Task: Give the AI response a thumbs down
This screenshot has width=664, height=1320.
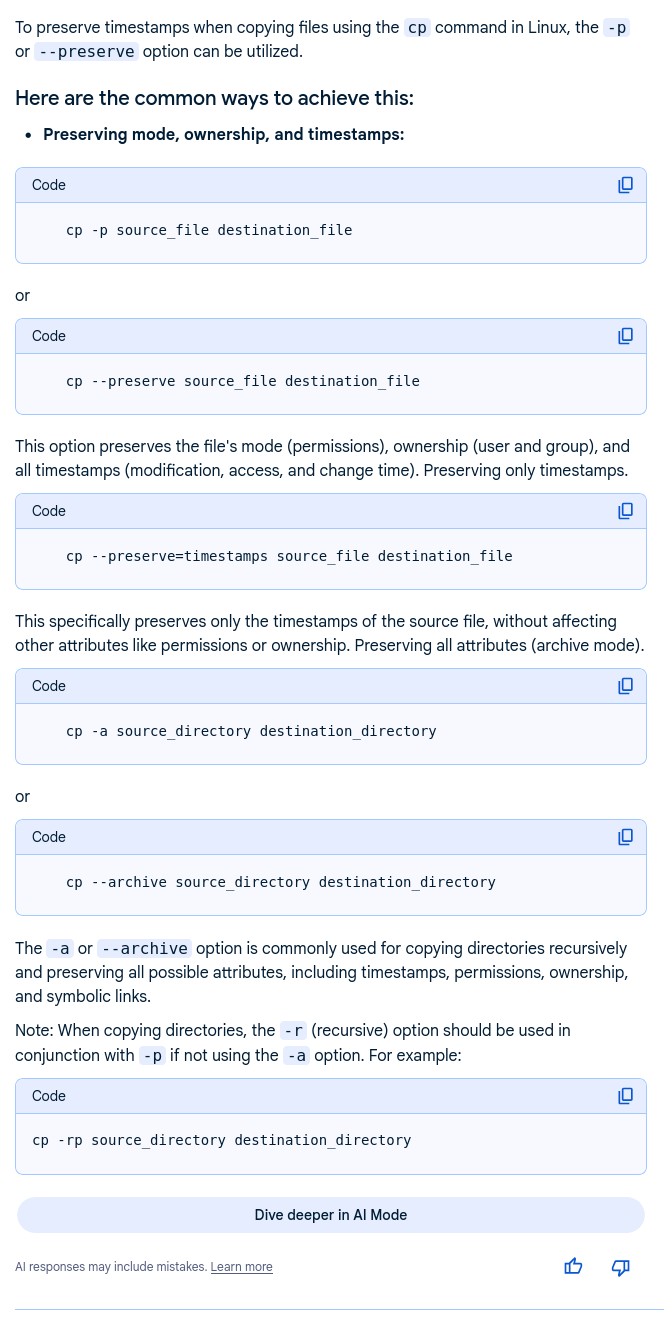Action: (x=620, y=1267)
